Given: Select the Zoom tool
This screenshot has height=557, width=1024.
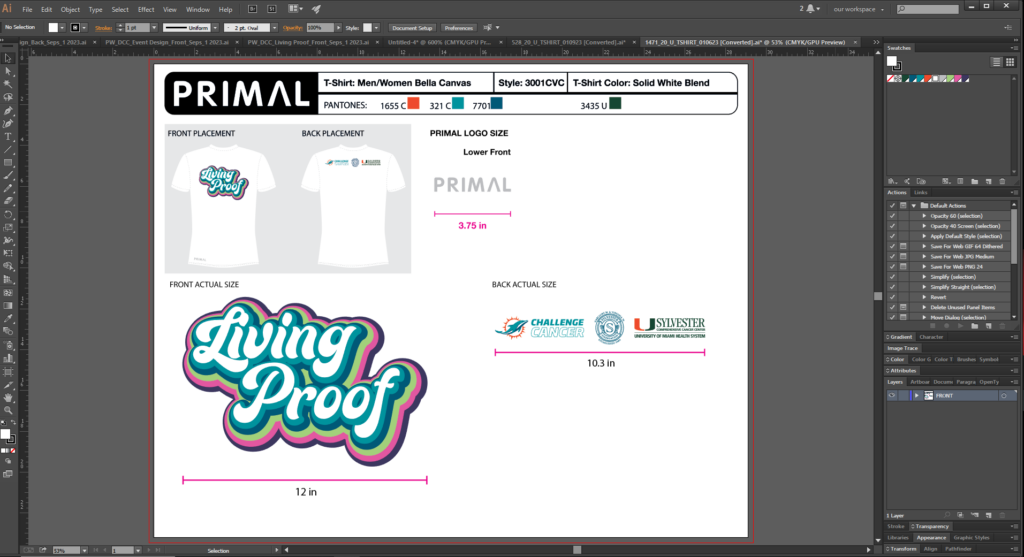Looking at the screenshot, I should 8,410.
